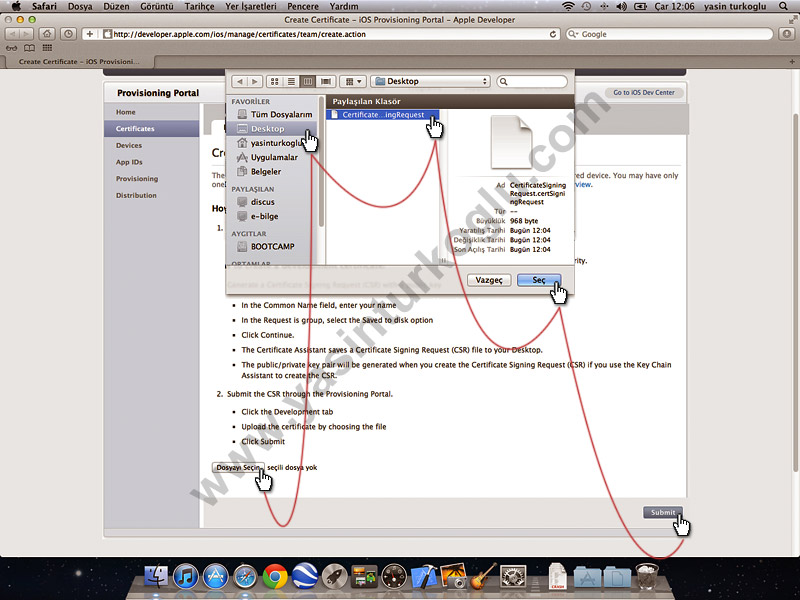Switch file dialog to list view

pos(291,82)
